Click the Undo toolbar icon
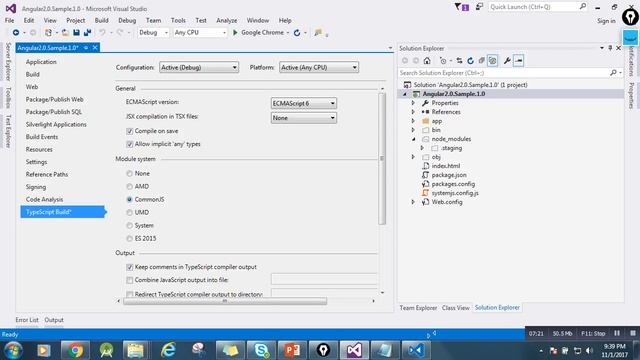Image resolution: width=640 pixels, height=360 pixels. pos(102,33)
